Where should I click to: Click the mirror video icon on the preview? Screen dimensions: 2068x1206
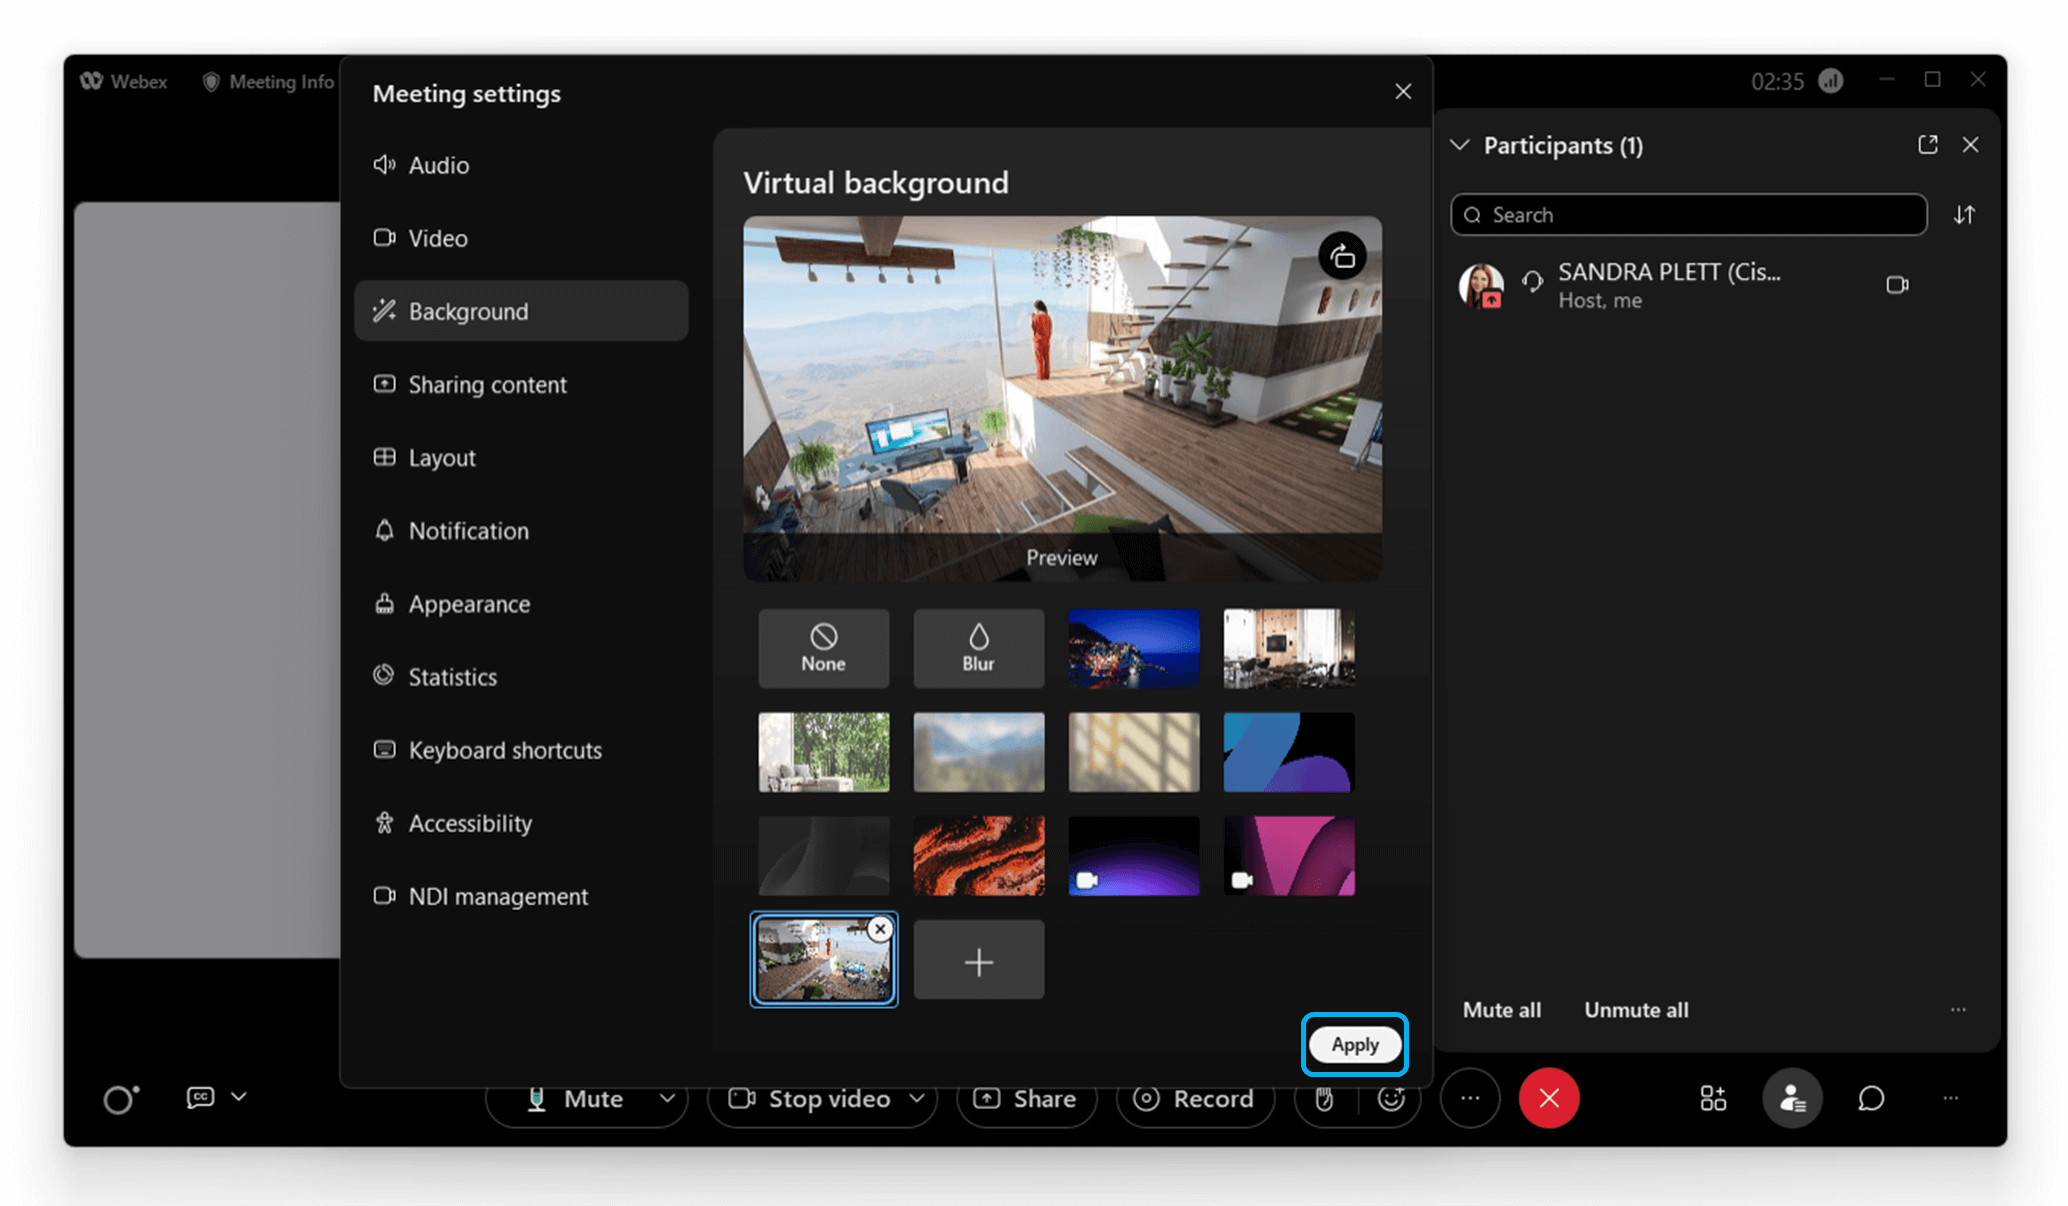1342,257
